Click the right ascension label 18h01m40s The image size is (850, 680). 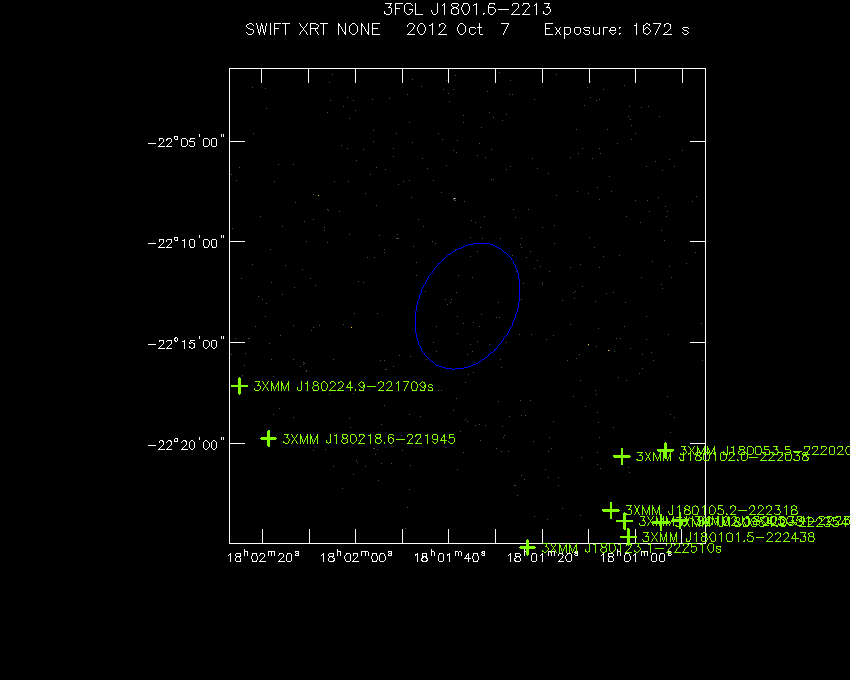[x=449, y=557]
